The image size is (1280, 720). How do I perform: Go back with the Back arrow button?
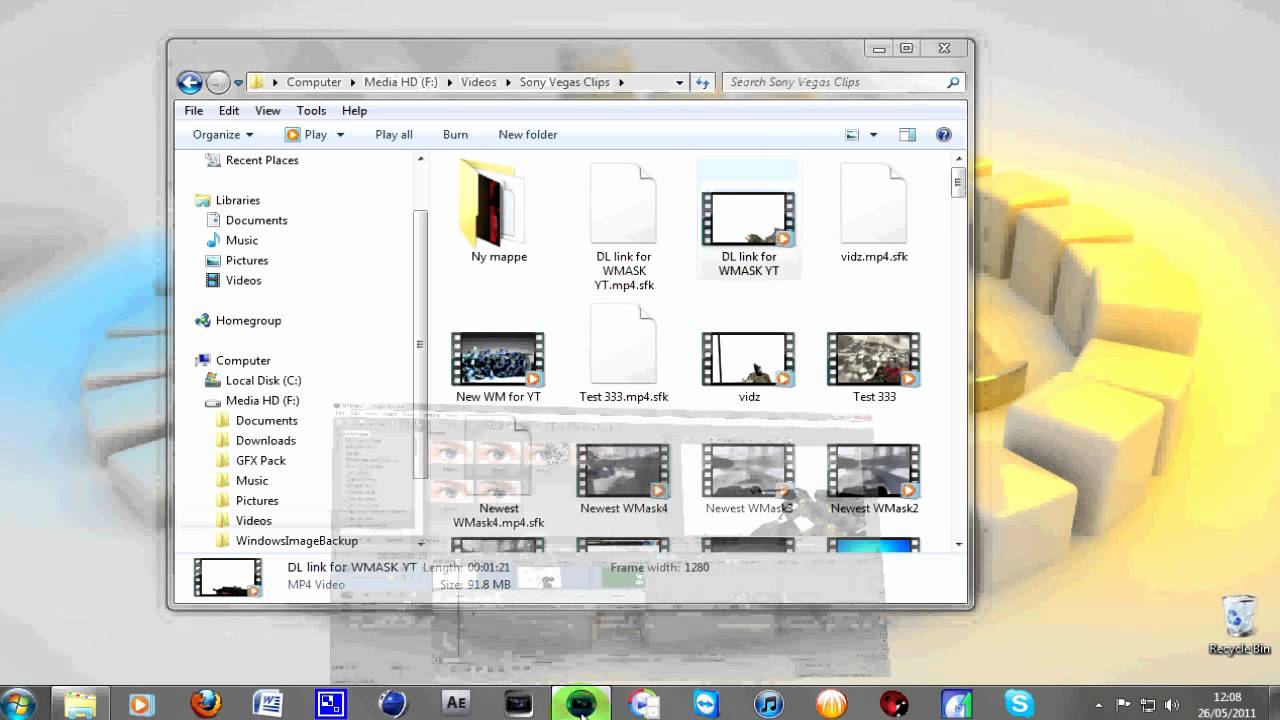point(189,82)
